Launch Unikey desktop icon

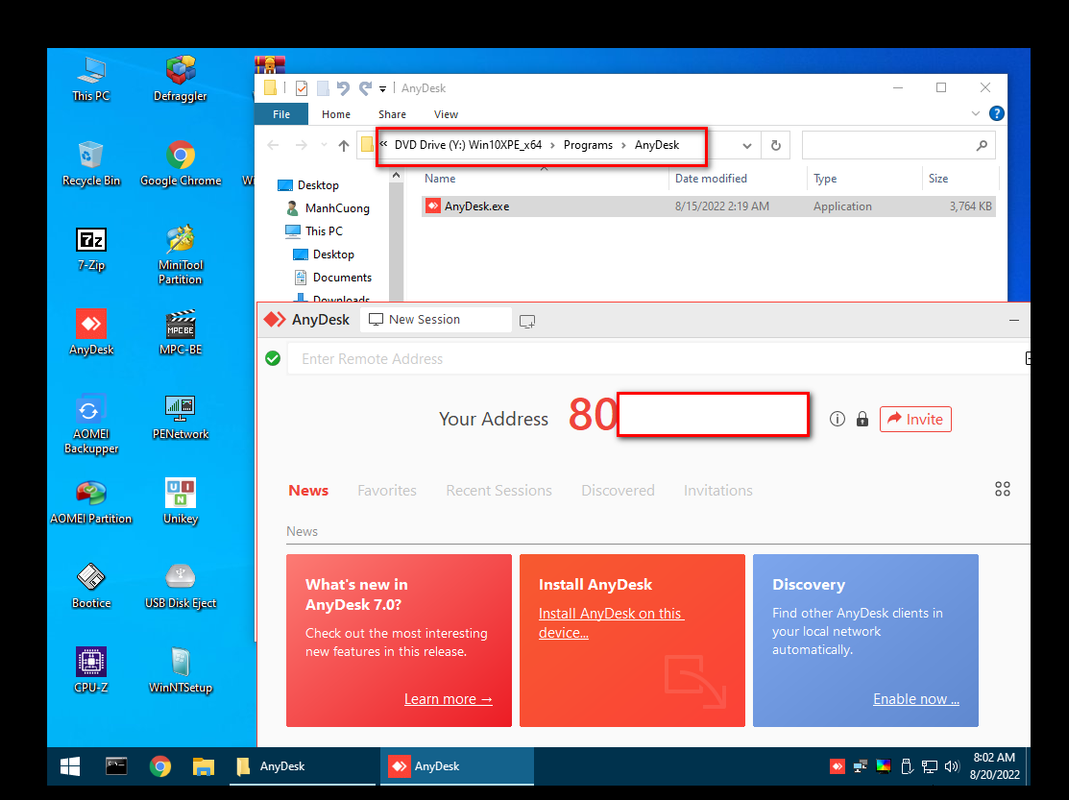181,501
